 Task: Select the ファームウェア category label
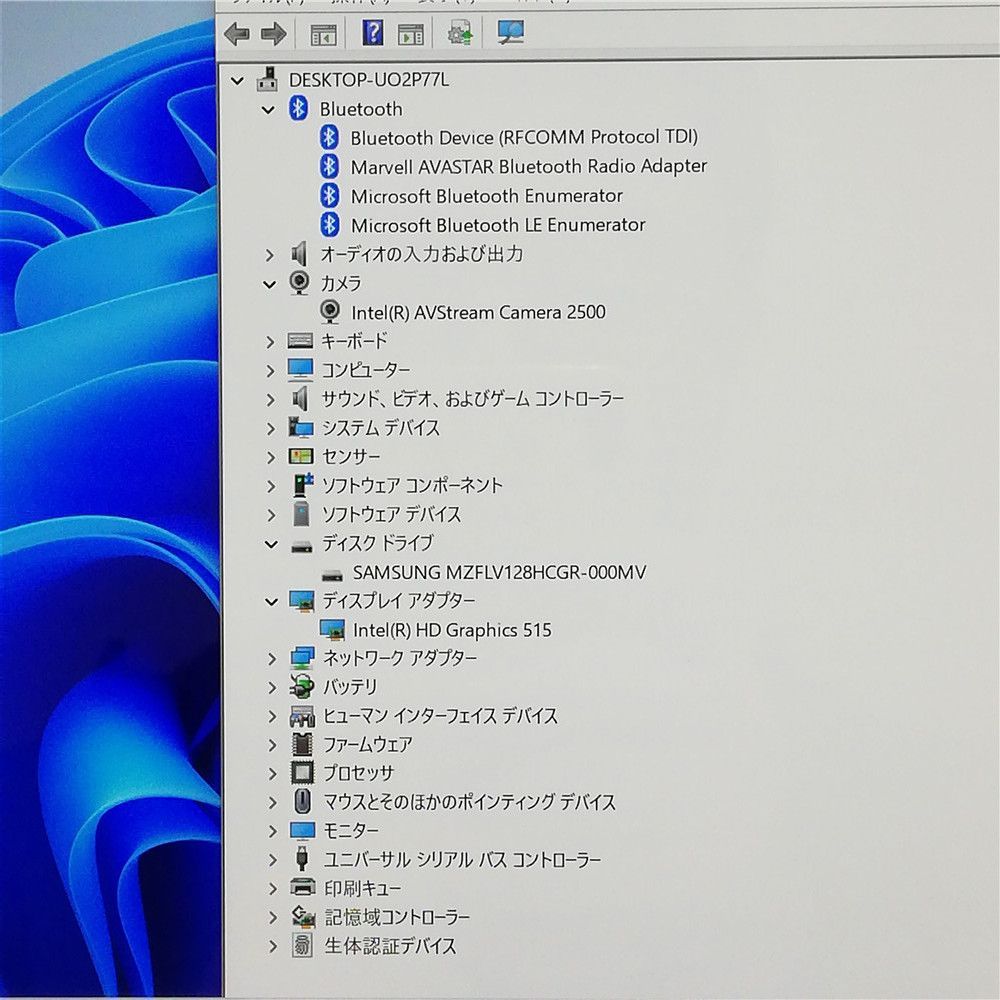(368, 744)
